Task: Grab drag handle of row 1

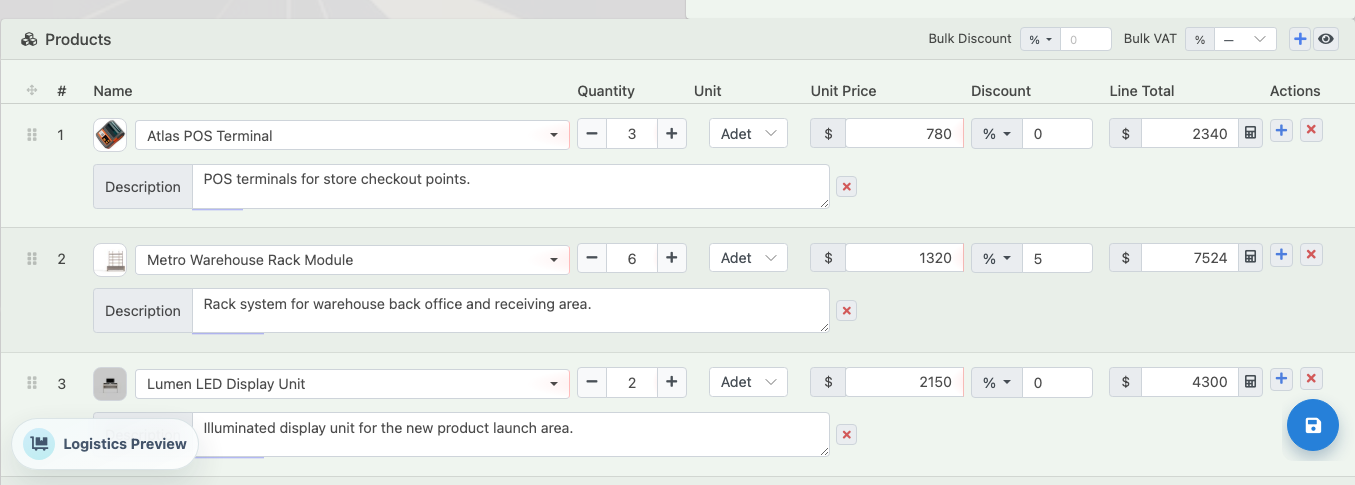Action: pyautogui.click(x=31, y=134)
